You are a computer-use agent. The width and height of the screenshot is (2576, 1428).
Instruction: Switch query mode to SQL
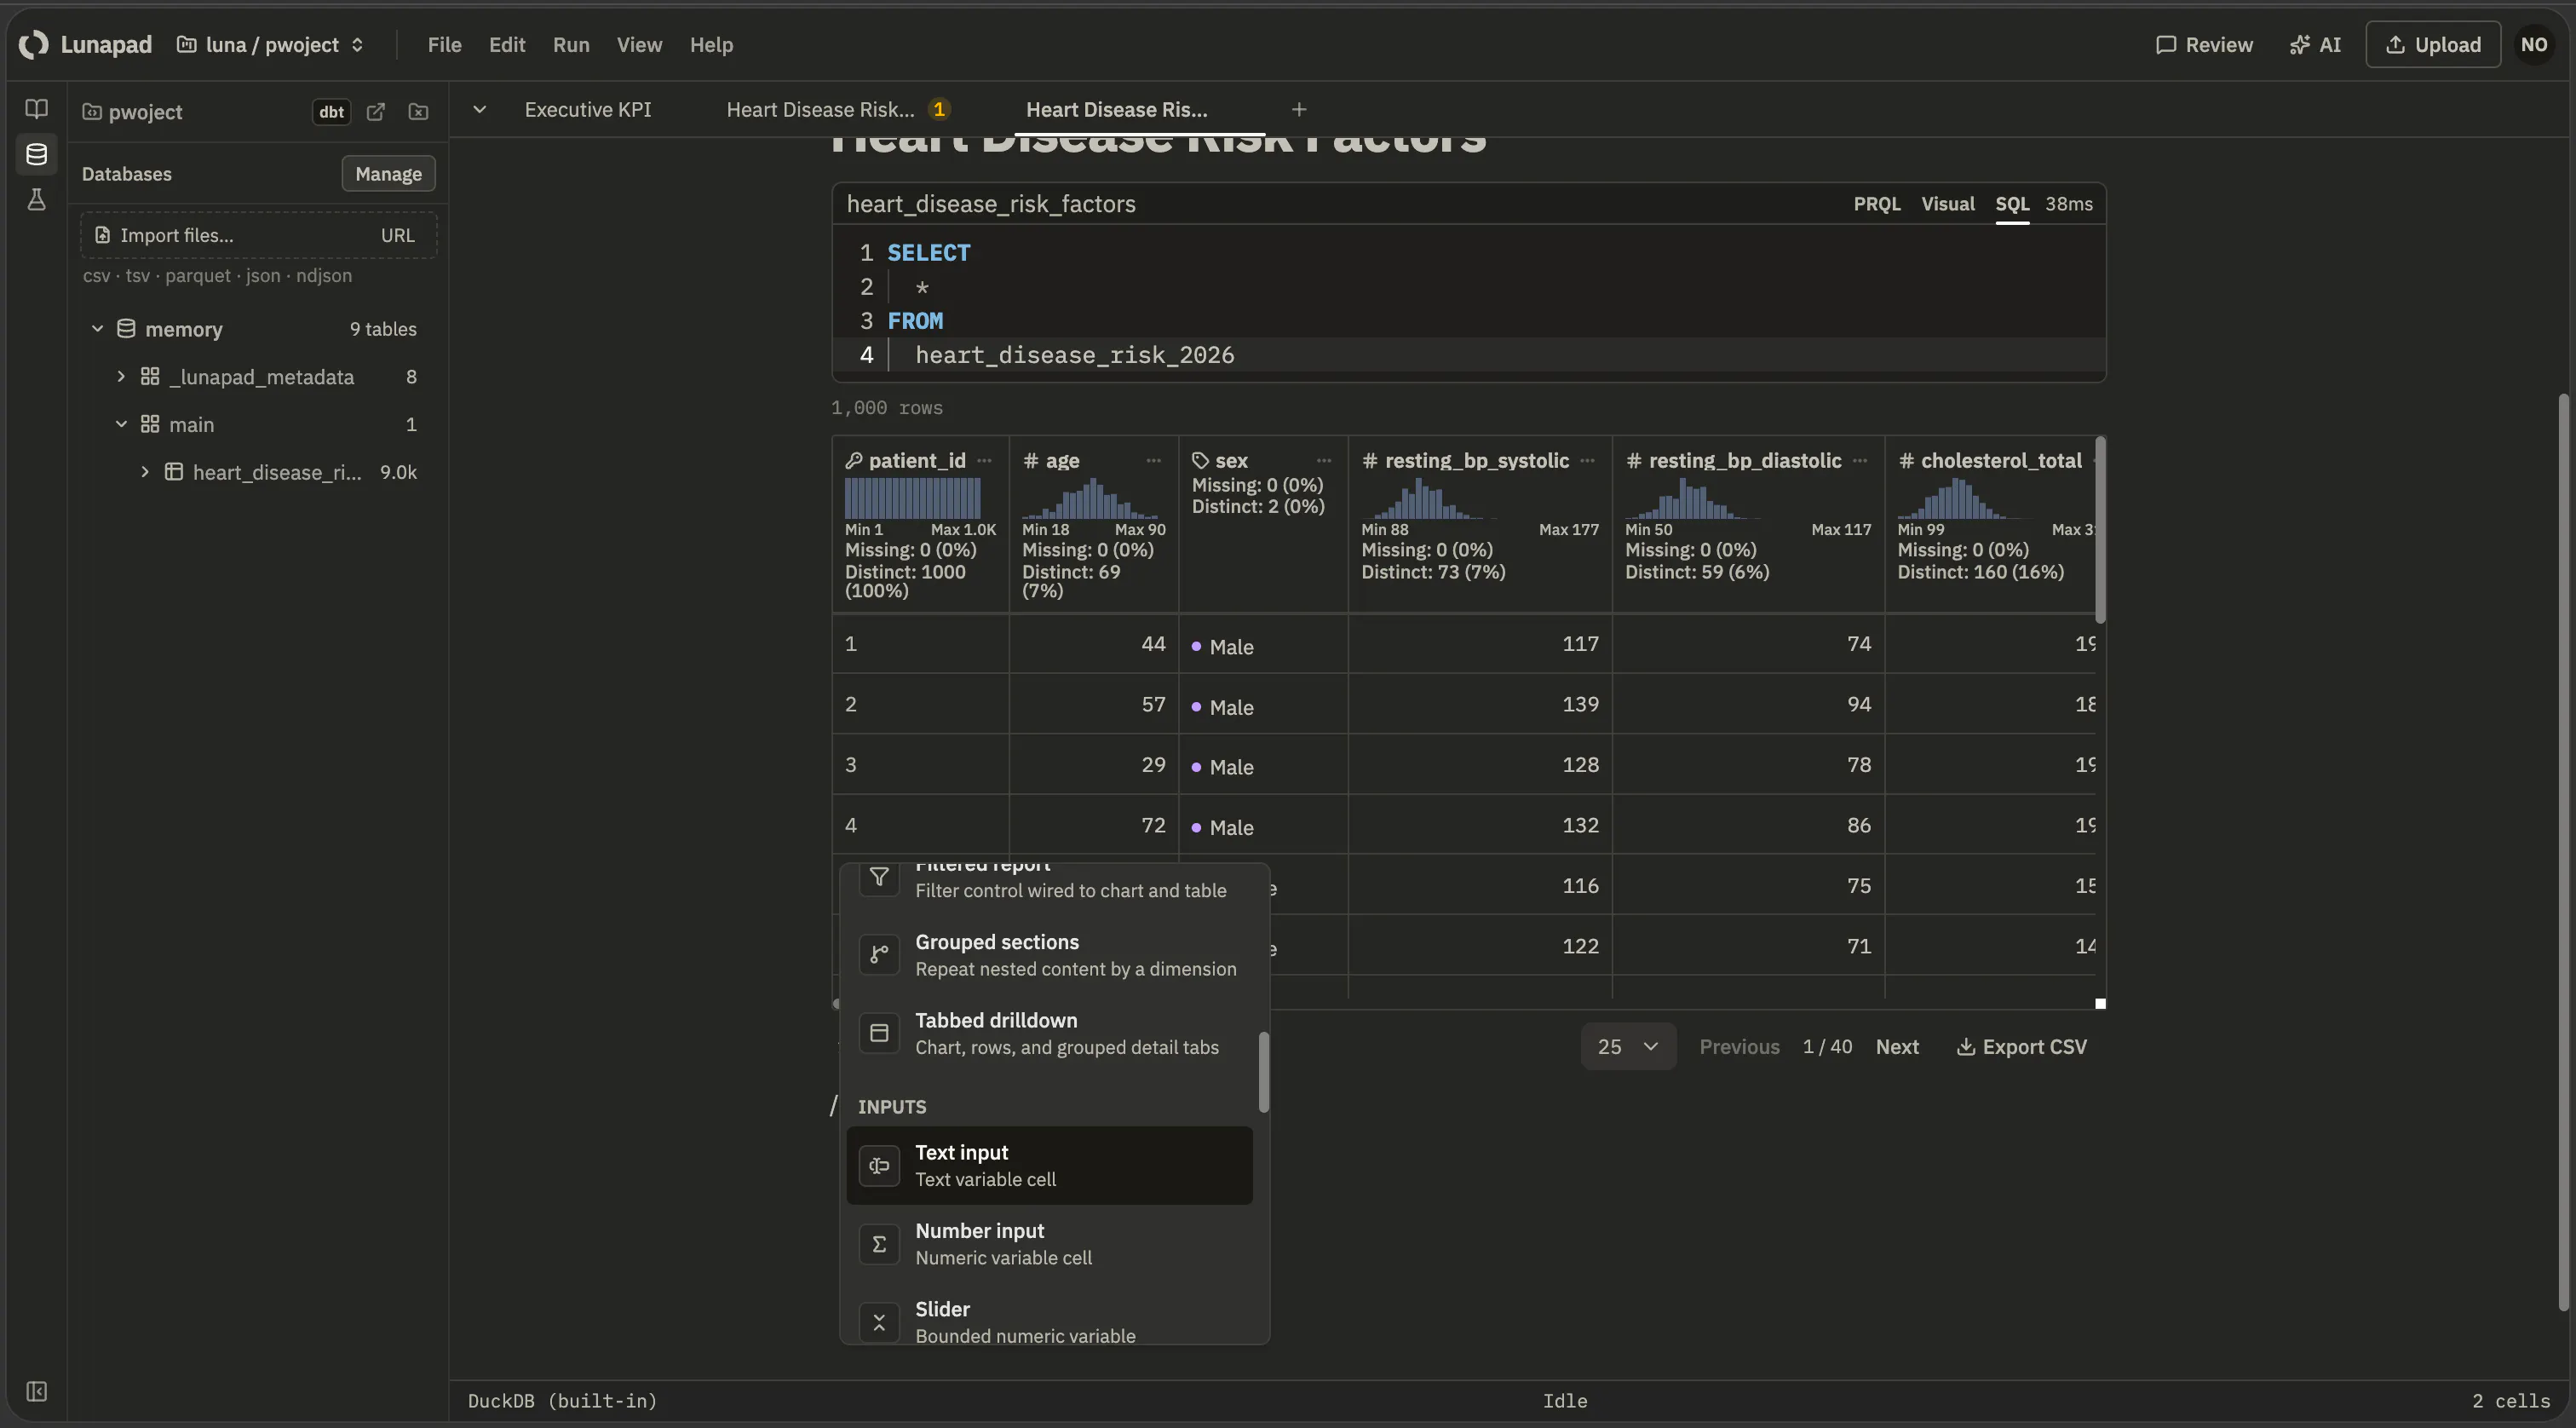[x=2011, y=203]
